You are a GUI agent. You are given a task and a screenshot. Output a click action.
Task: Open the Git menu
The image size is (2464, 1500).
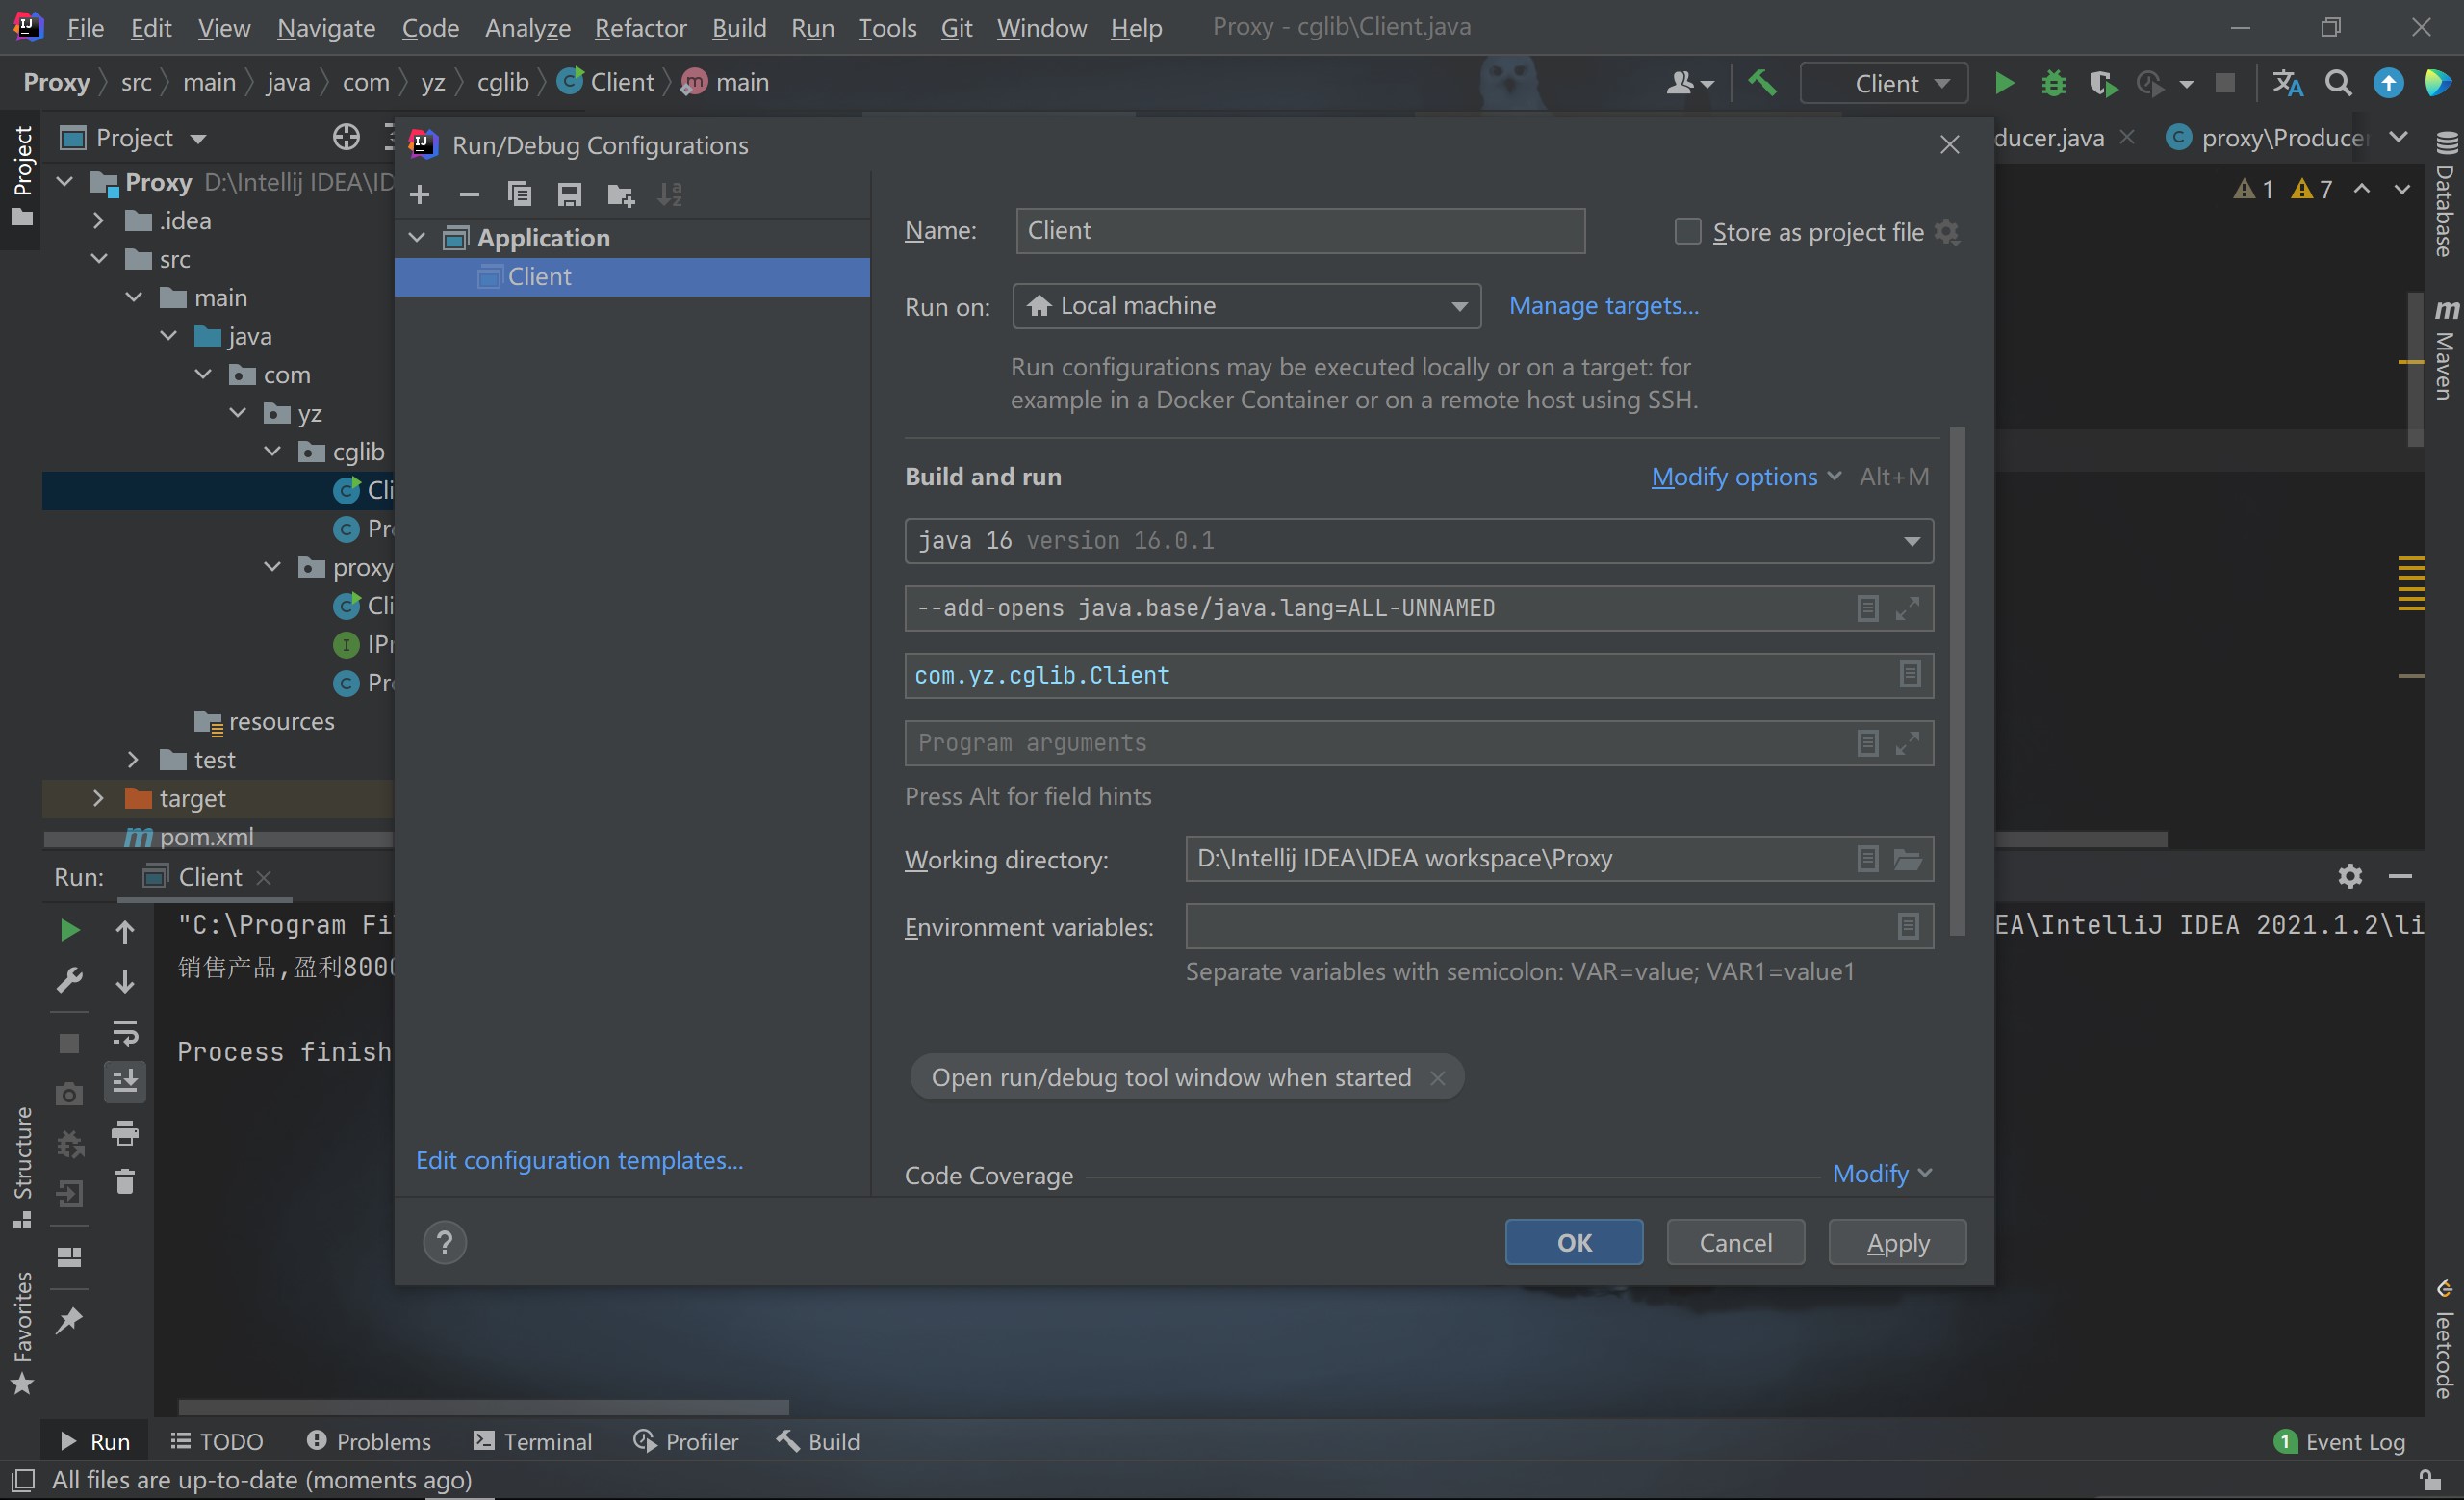[x=954, y=25]
